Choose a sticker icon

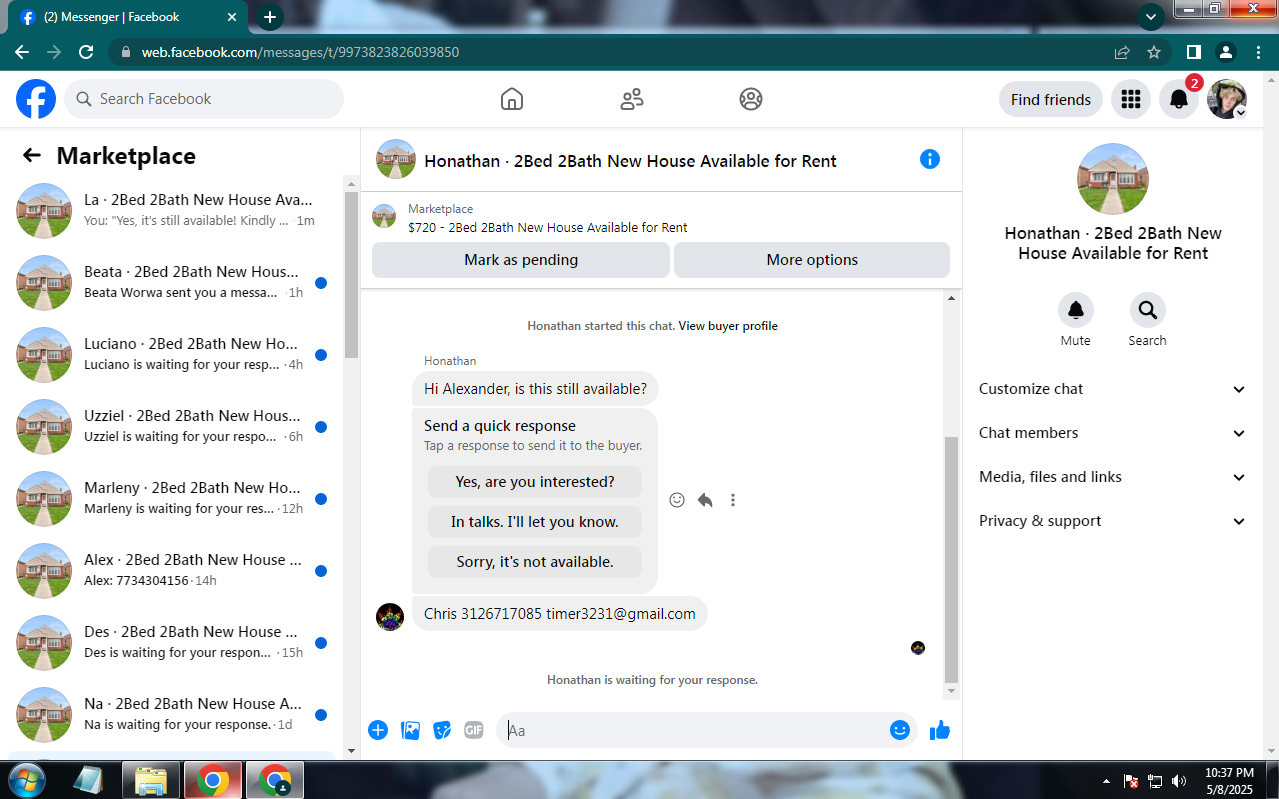pyautogui.click(x=442, y=730)
